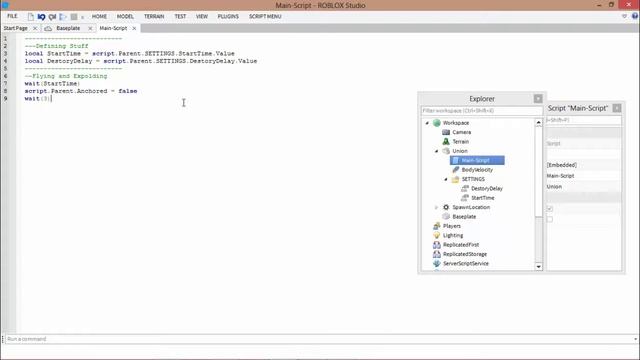Switch to the Baseplate document tab
Viewport: 640px width, 360px height.
tap(68, 28)
